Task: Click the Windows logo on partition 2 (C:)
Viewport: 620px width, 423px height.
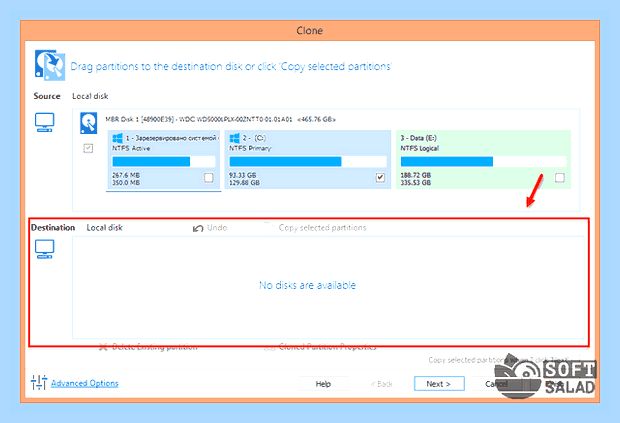Action: point(234,138)
